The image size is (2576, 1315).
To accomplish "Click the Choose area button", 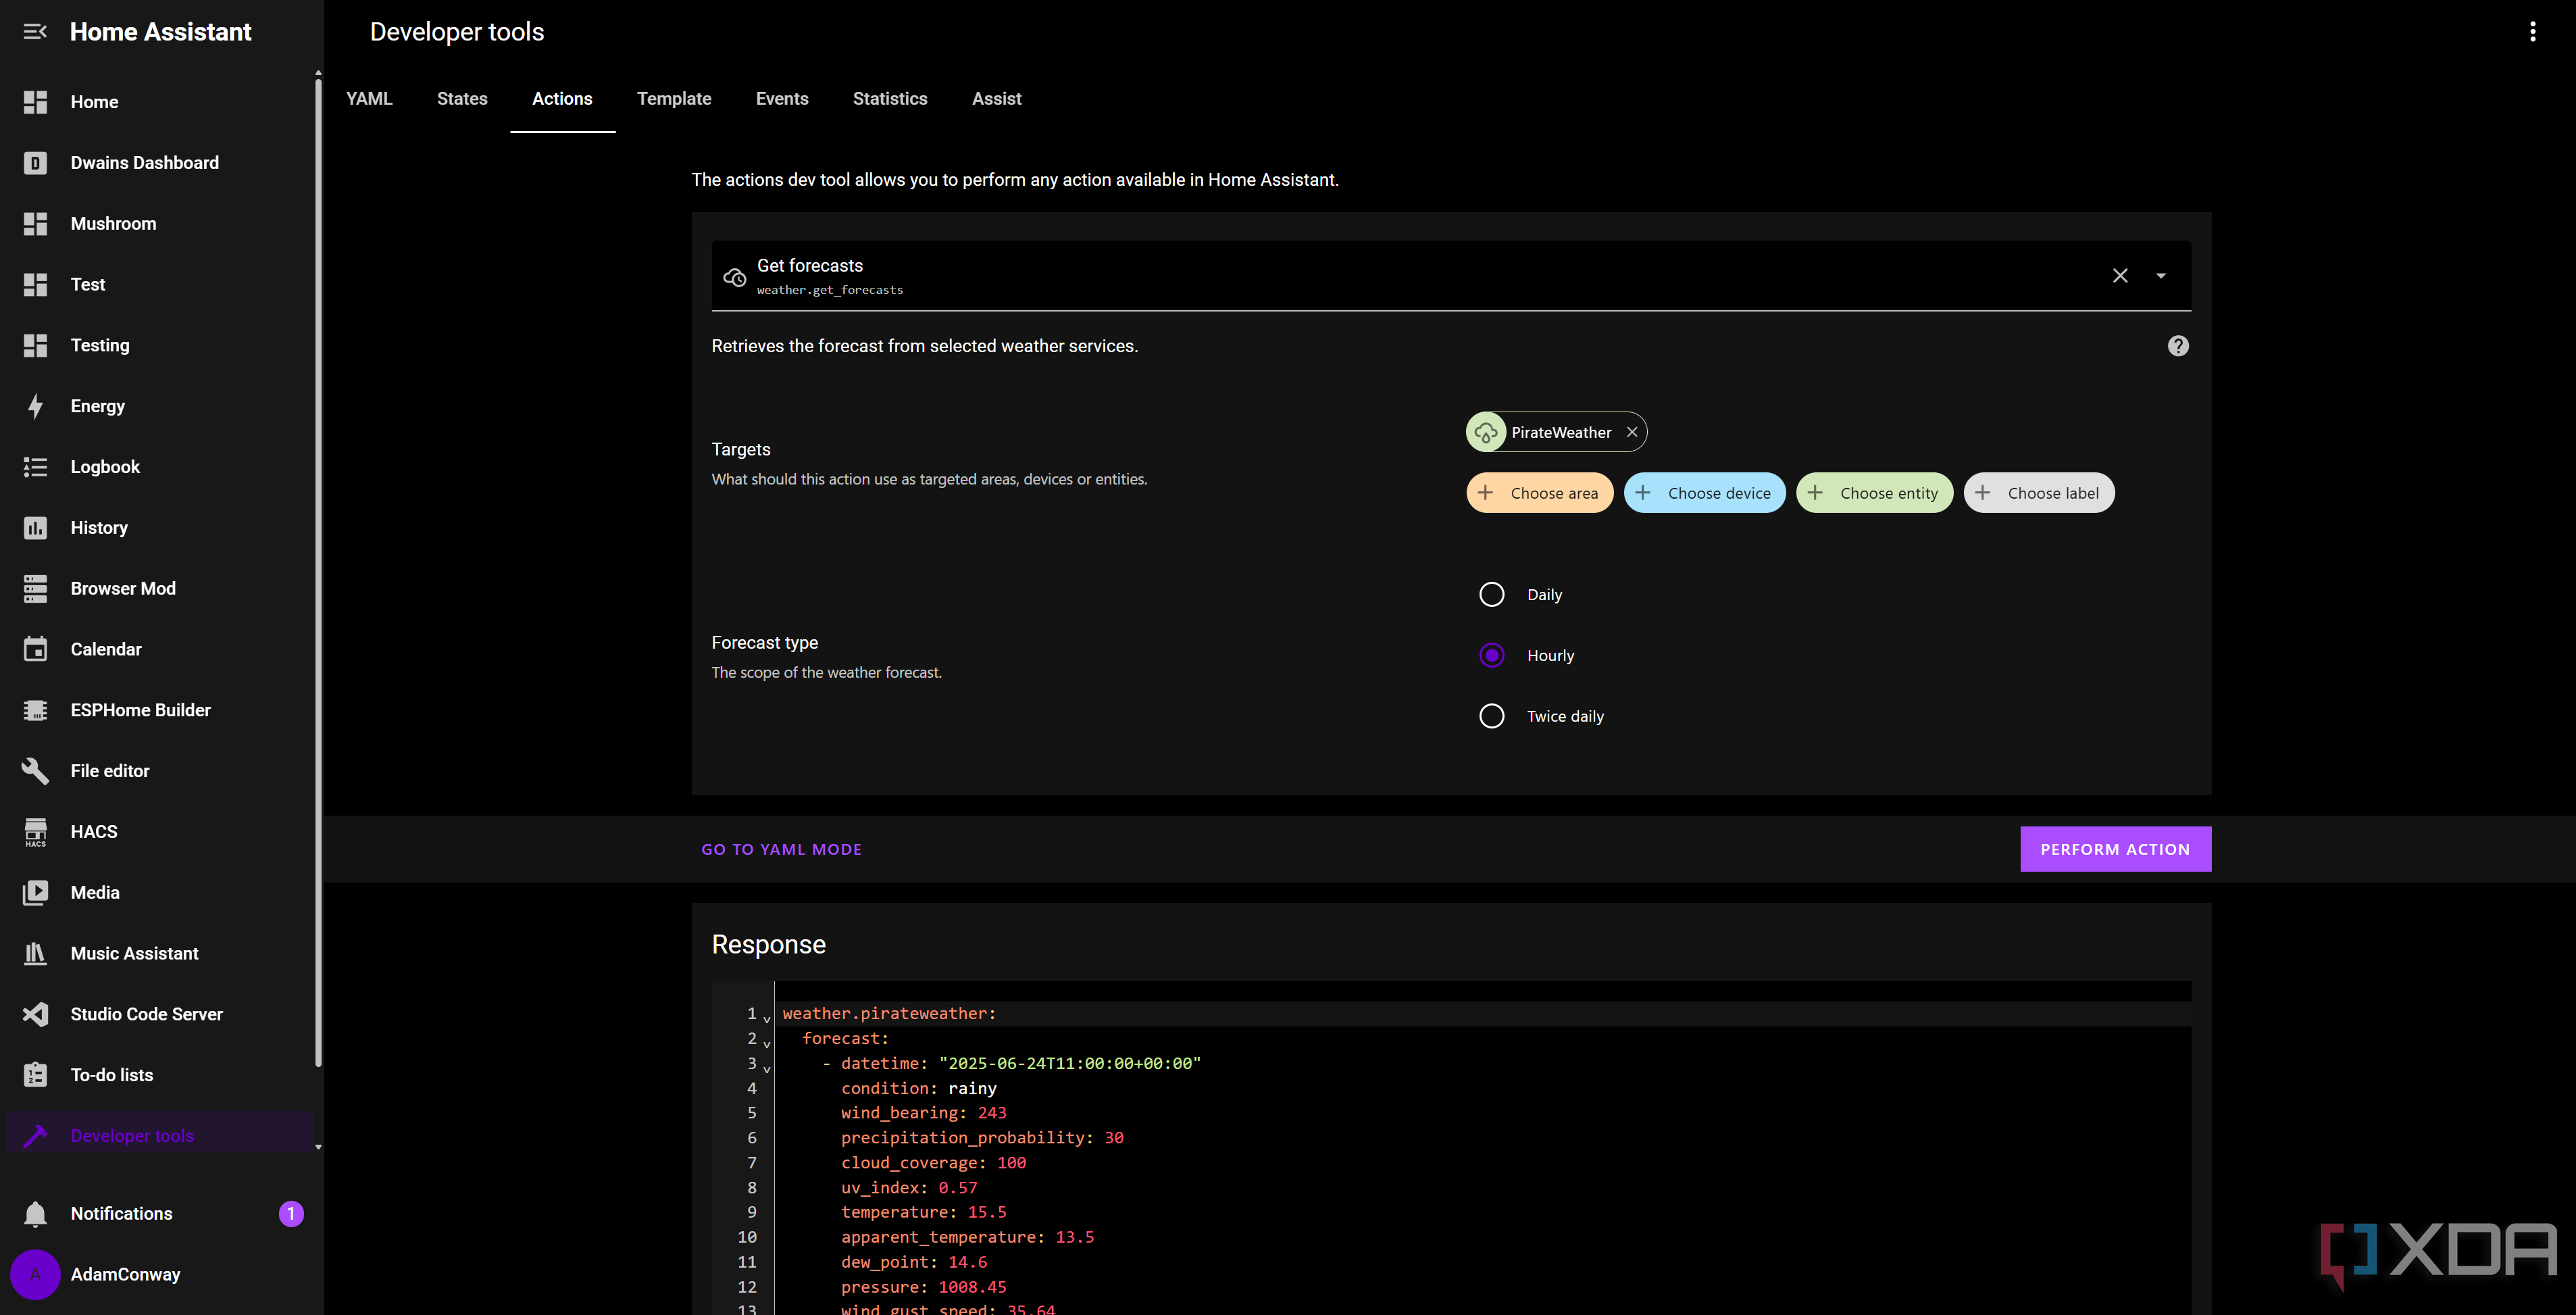I will tap(1539, 493).
